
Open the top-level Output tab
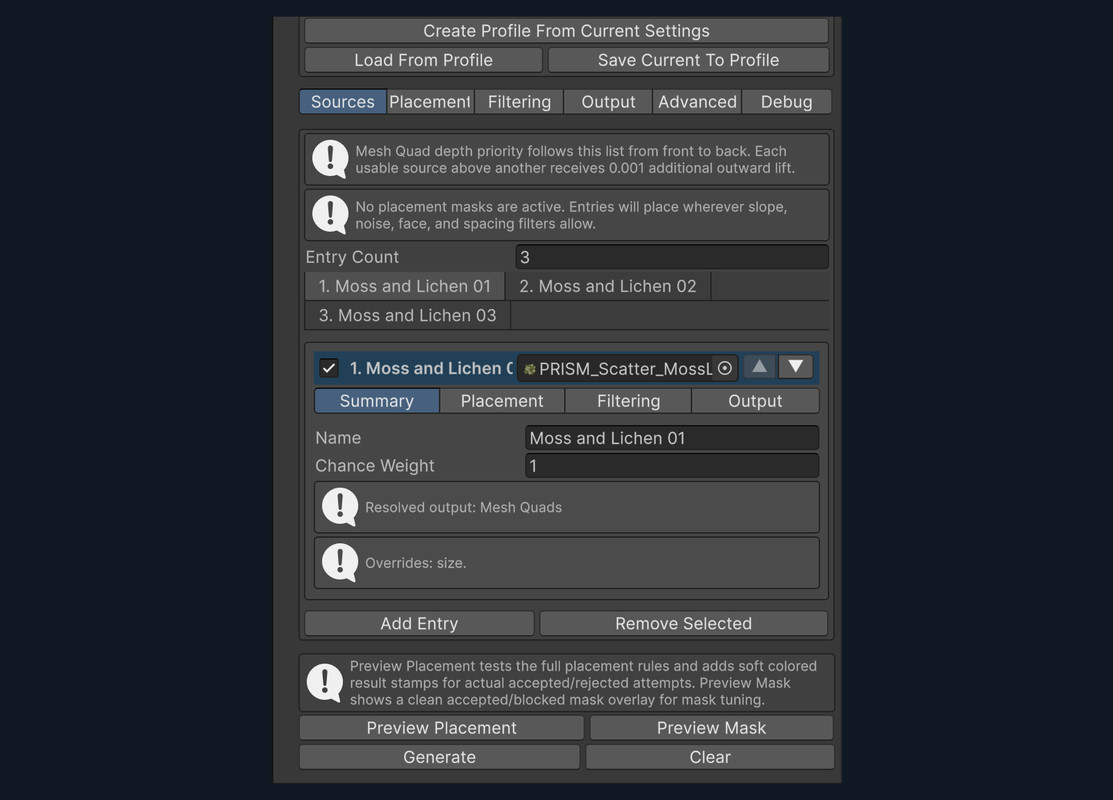(608, 102)
